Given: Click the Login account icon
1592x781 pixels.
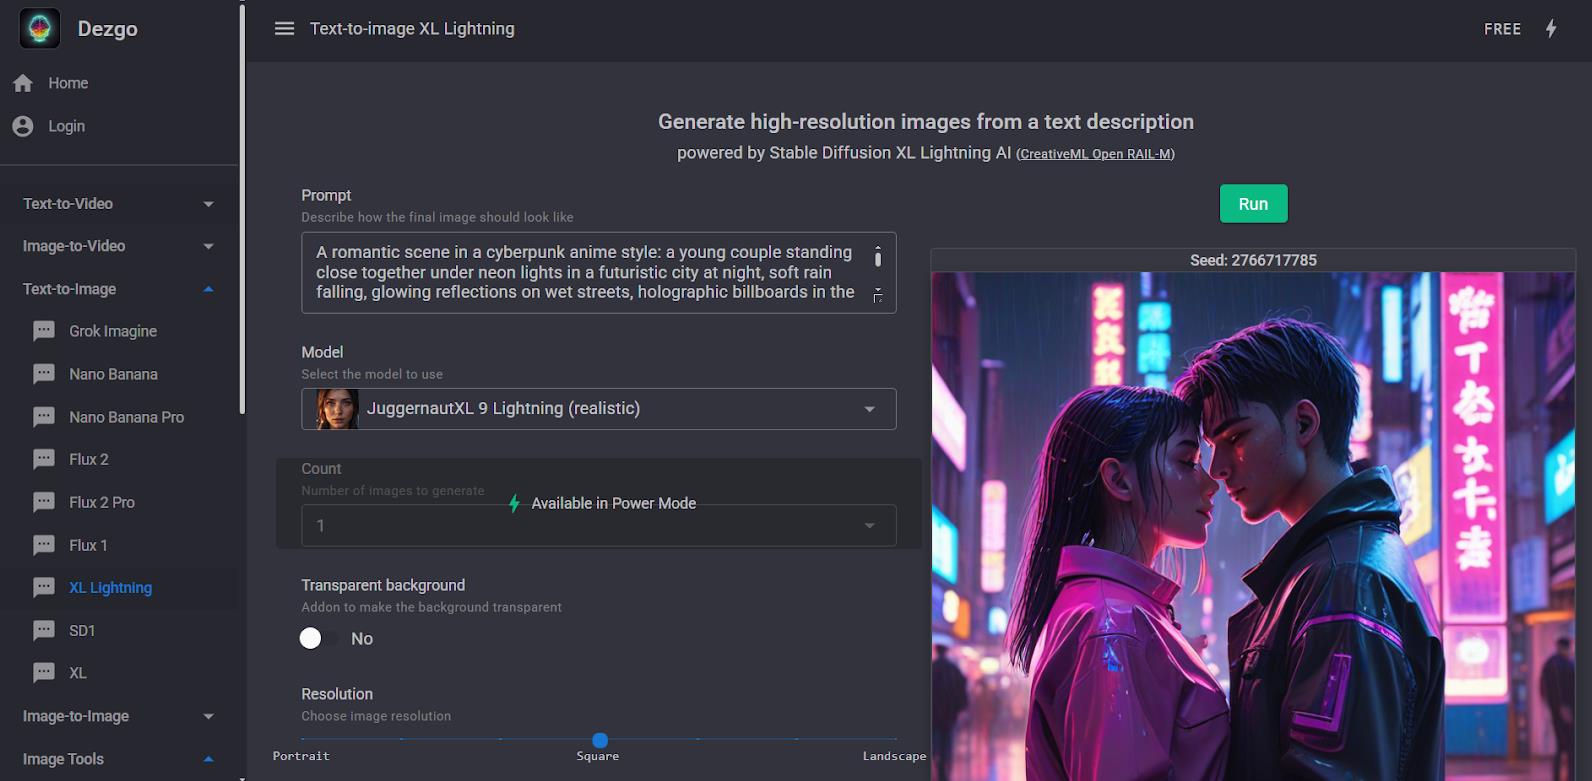Looking at the screenshot, I should (x=23, y=126).
